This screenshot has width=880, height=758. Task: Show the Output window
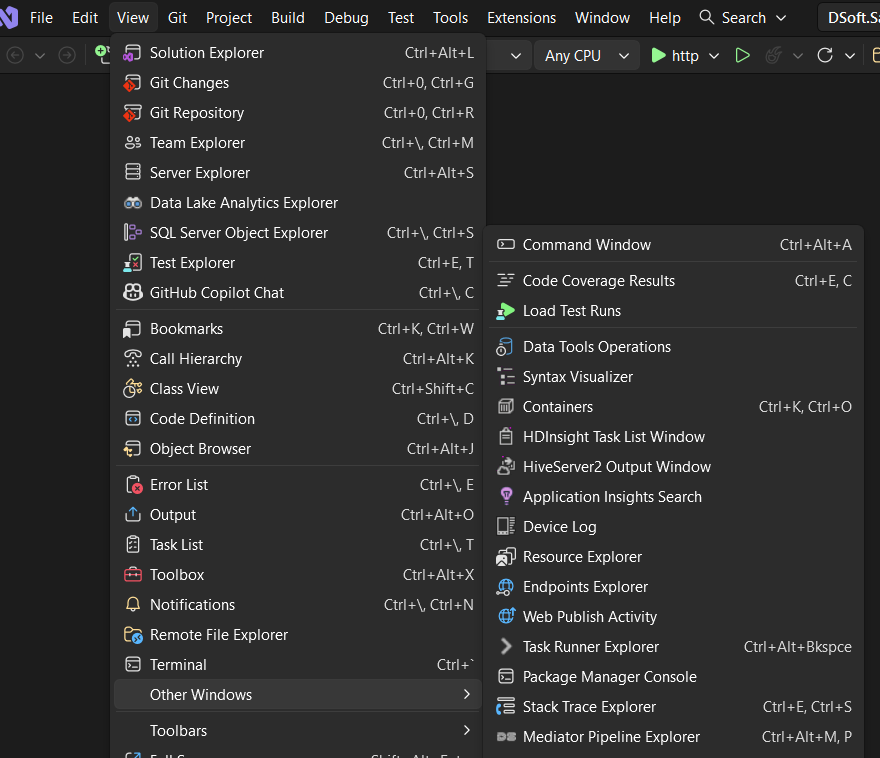(297, 515)
